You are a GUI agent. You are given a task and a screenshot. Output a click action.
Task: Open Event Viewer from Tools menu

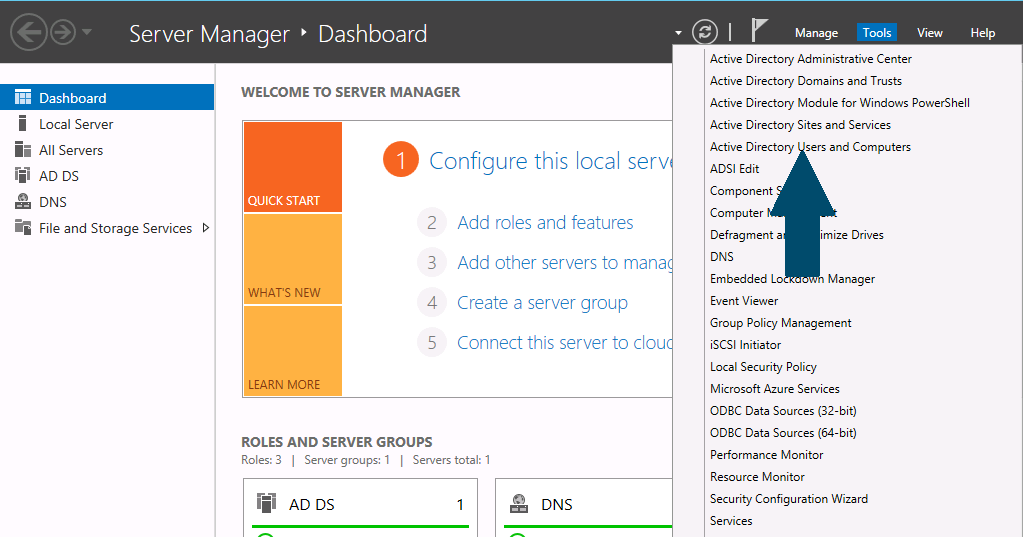(x=744, y=301)
